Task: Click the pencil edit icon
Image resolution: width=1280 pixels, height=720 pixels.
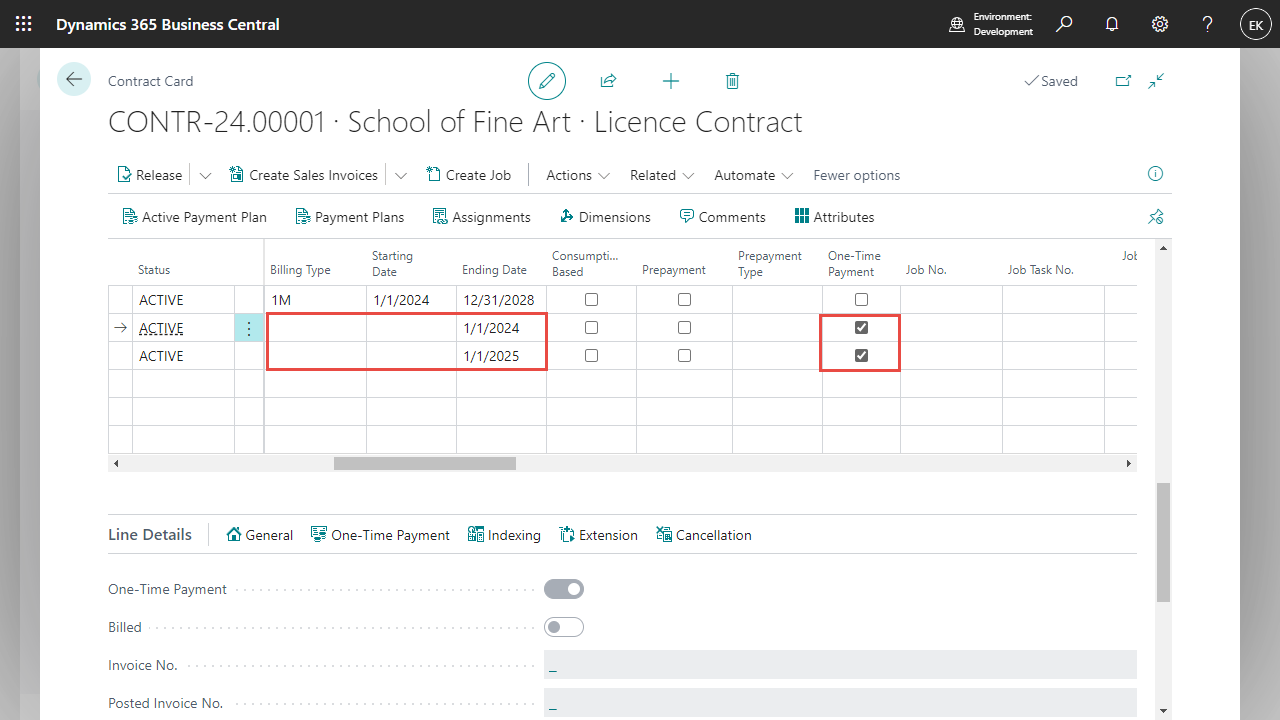Action: click(x=547, y=81)
